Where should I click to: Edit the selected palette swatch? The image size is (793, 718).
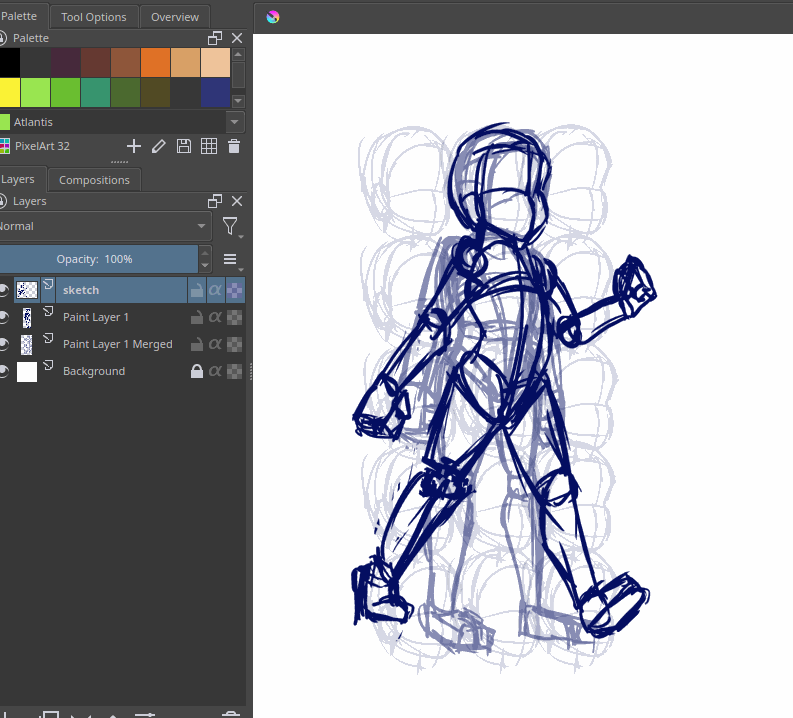click(x=159, y=146)
